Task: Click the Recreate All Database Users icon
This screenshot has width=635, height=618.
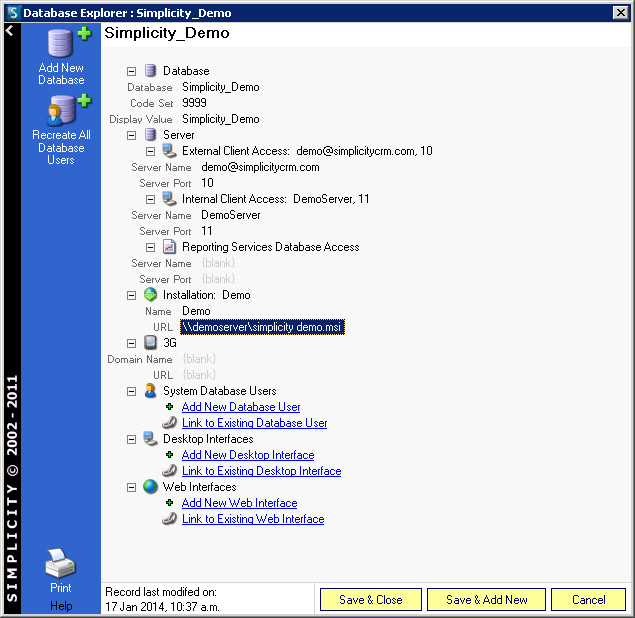Action: [x=61, y=111]
